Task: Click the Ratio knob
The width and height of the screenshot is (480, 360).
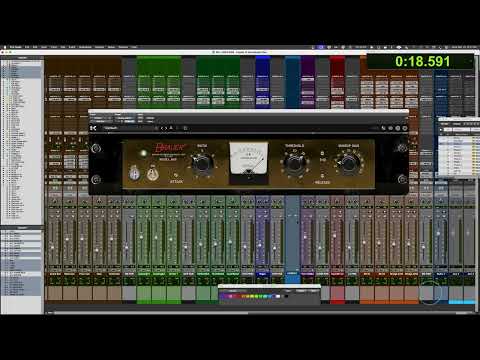Action: pyautogui.click(x=202, y=163)
